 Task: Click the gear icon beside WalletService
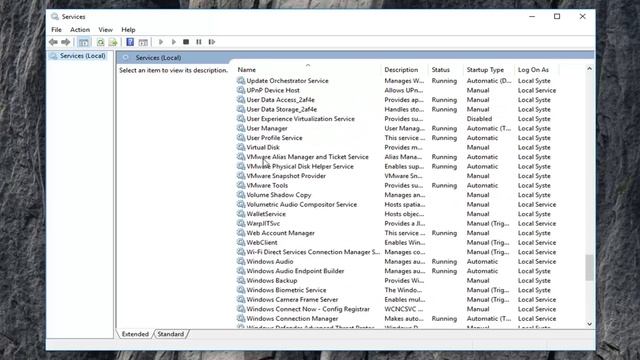pyautogui.click(x=241, y=214)
